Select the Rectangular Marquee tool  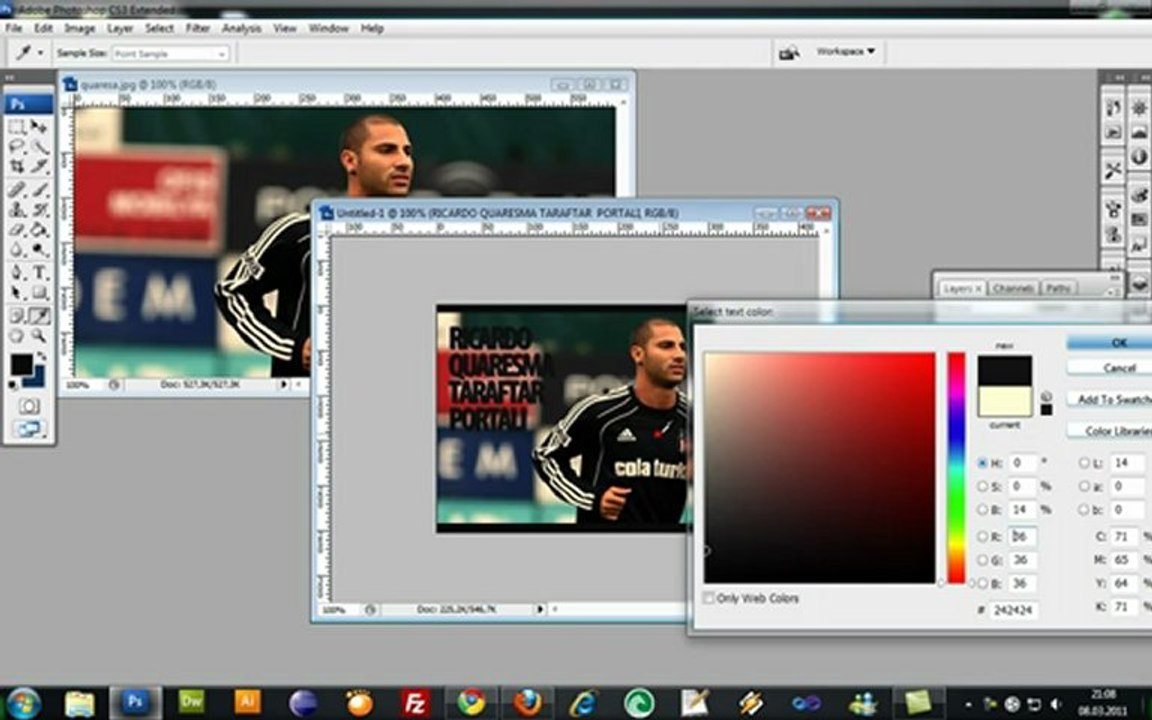(17, 127)
